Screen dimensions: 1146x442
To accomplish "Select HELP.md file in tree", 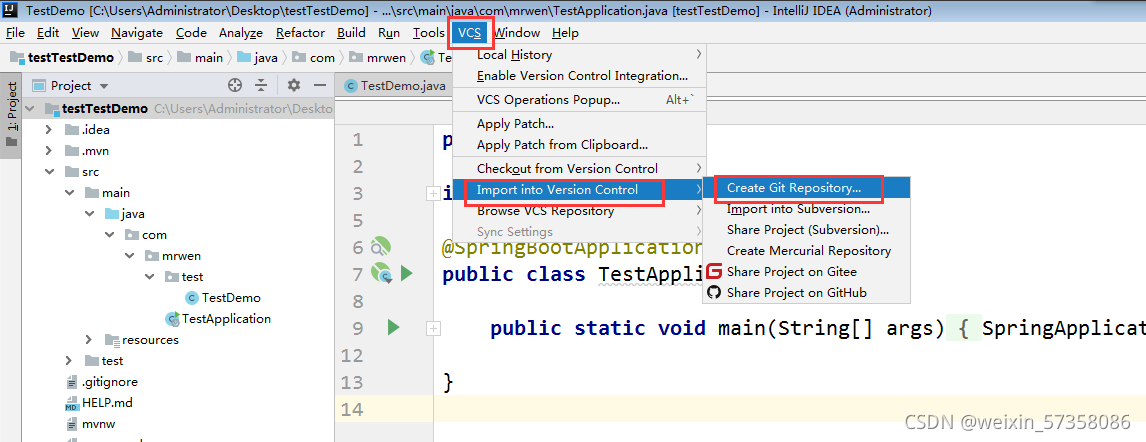I will [x=99, y=403].
